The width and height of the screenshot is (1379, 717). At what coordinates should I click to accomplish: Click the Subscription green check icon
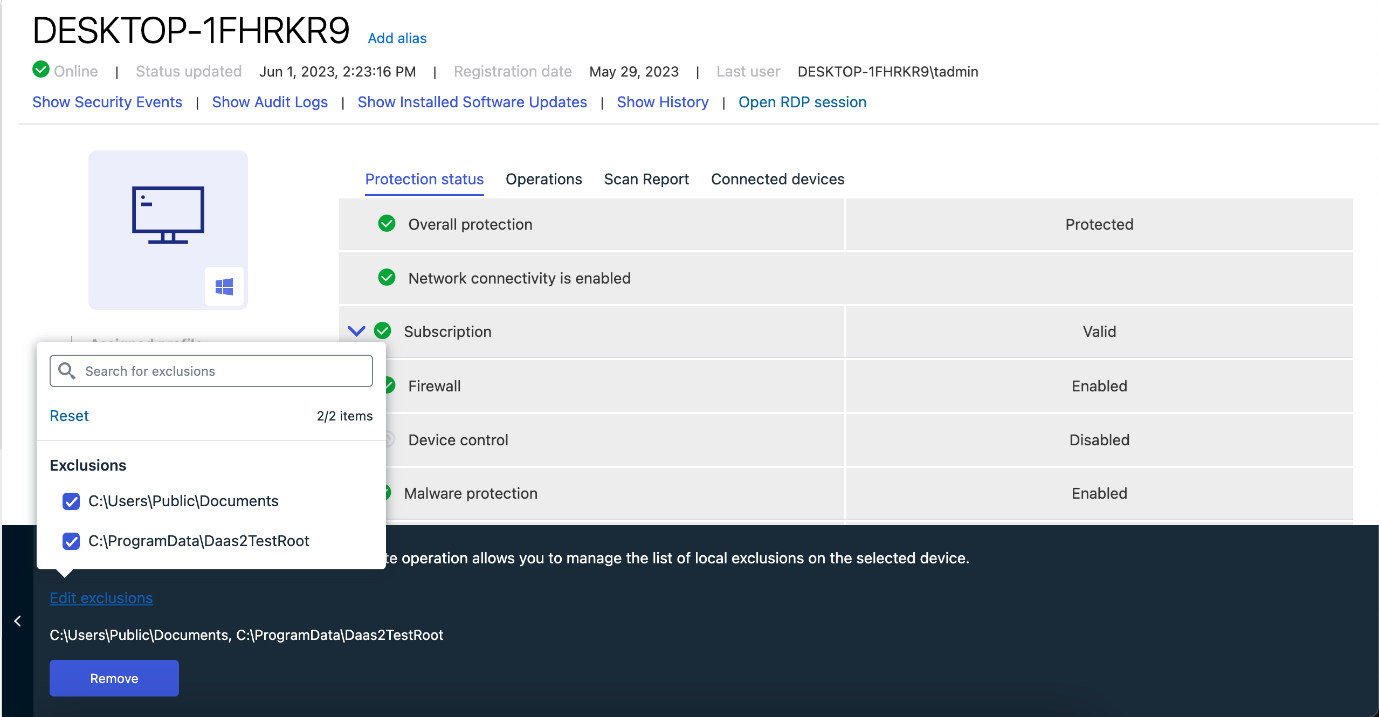(382, 331)
